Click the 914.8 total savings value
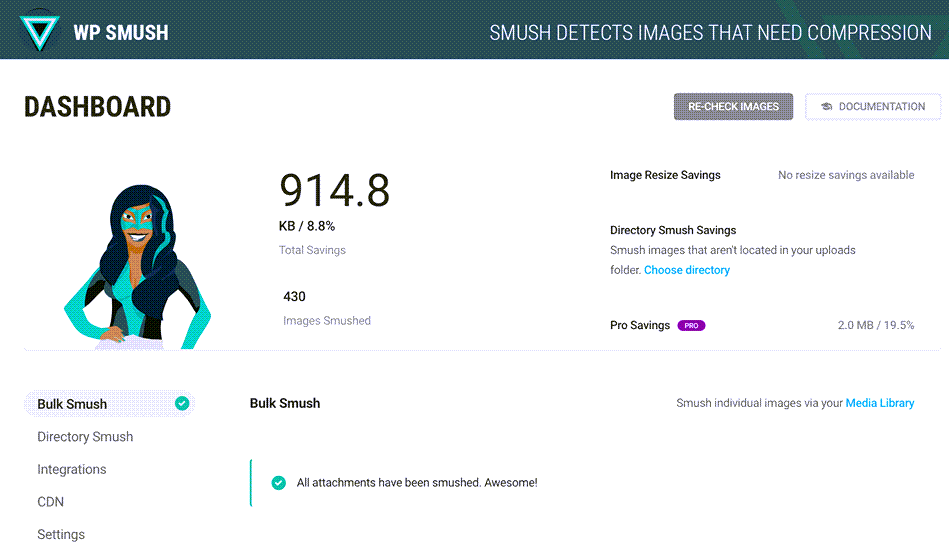The height and width of the screenshot is (549, 949). (334, 190)
